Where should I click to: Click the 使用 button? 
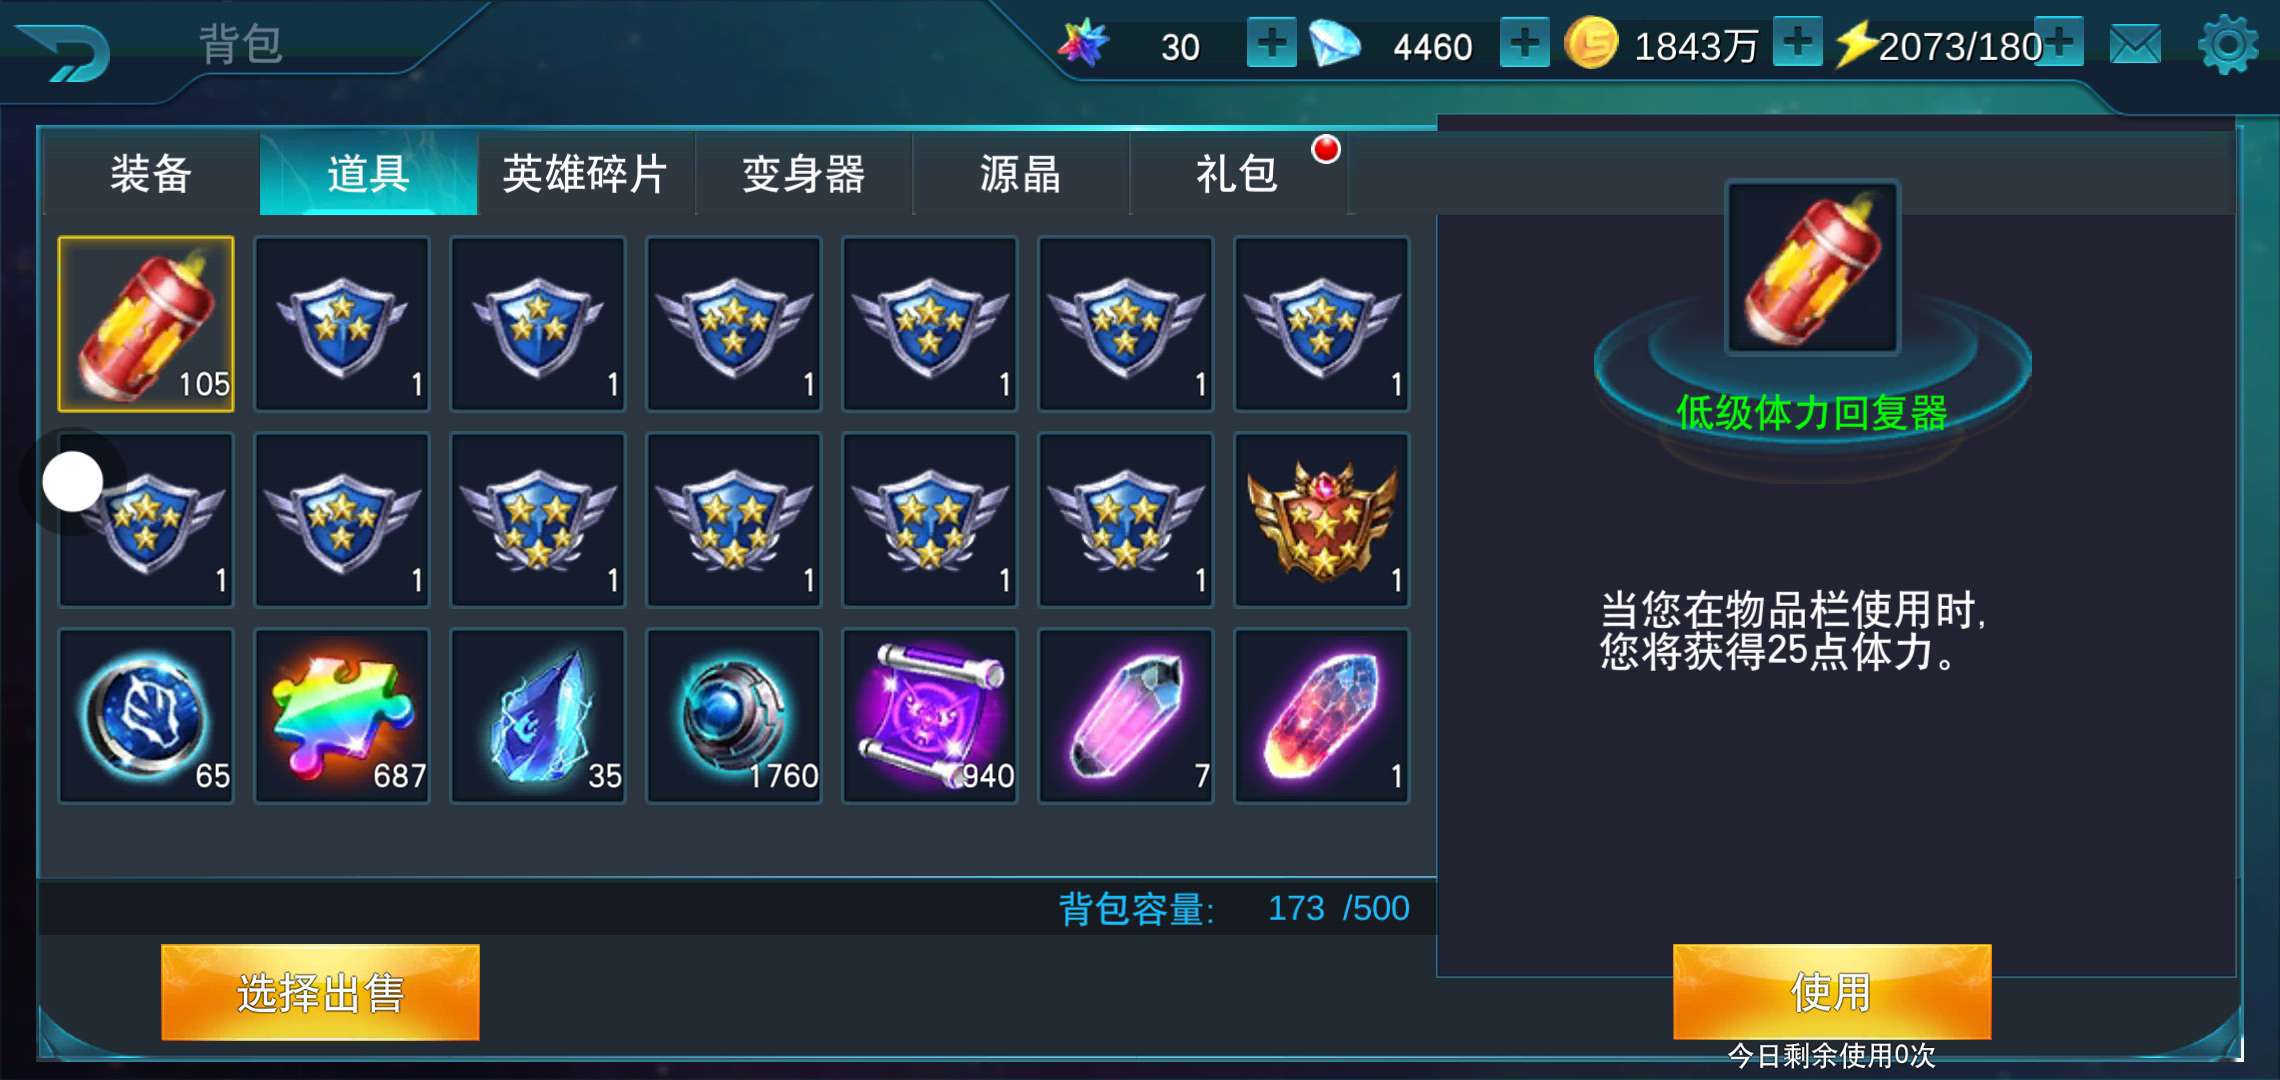click(1832, 992)
